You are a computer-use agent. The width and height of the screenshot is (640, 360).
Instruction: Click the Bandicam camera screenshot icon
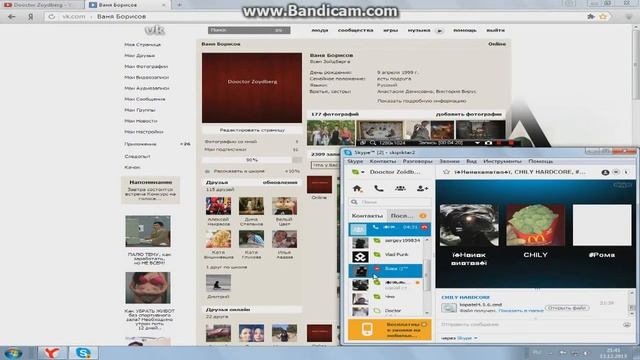[488, 143]
